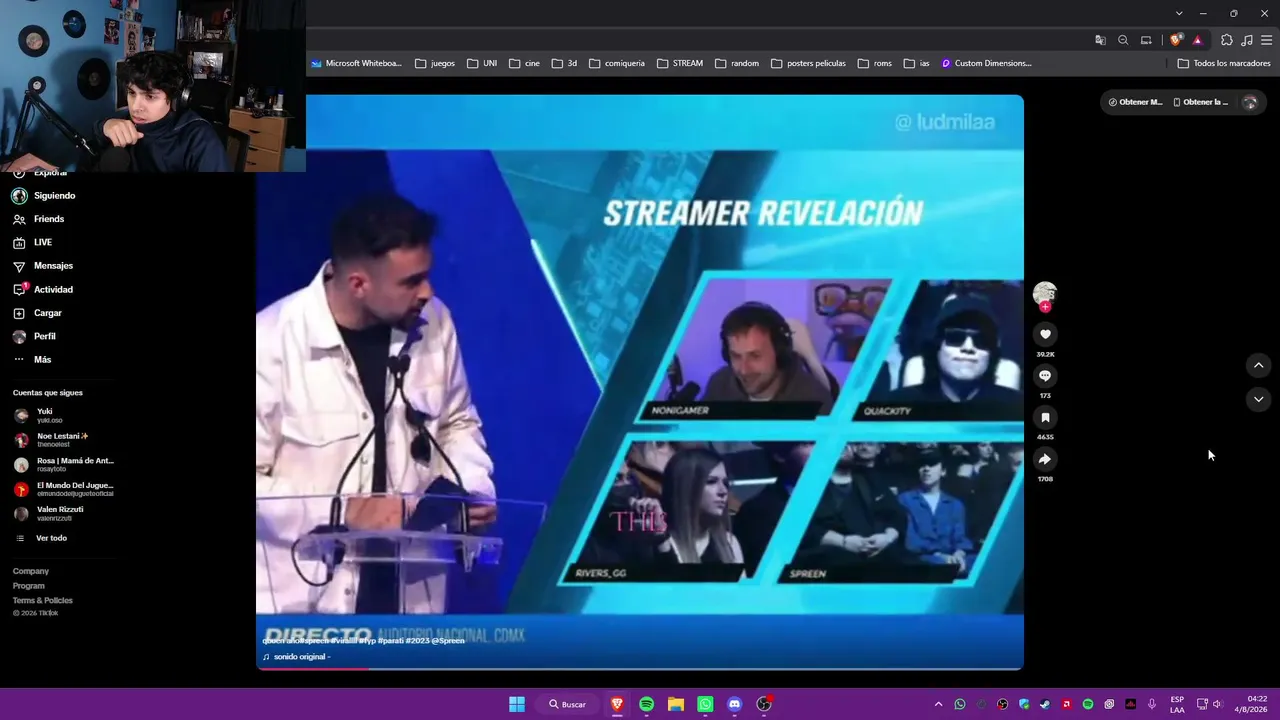Open the Todos los marcadores folder

[1224, 63]
